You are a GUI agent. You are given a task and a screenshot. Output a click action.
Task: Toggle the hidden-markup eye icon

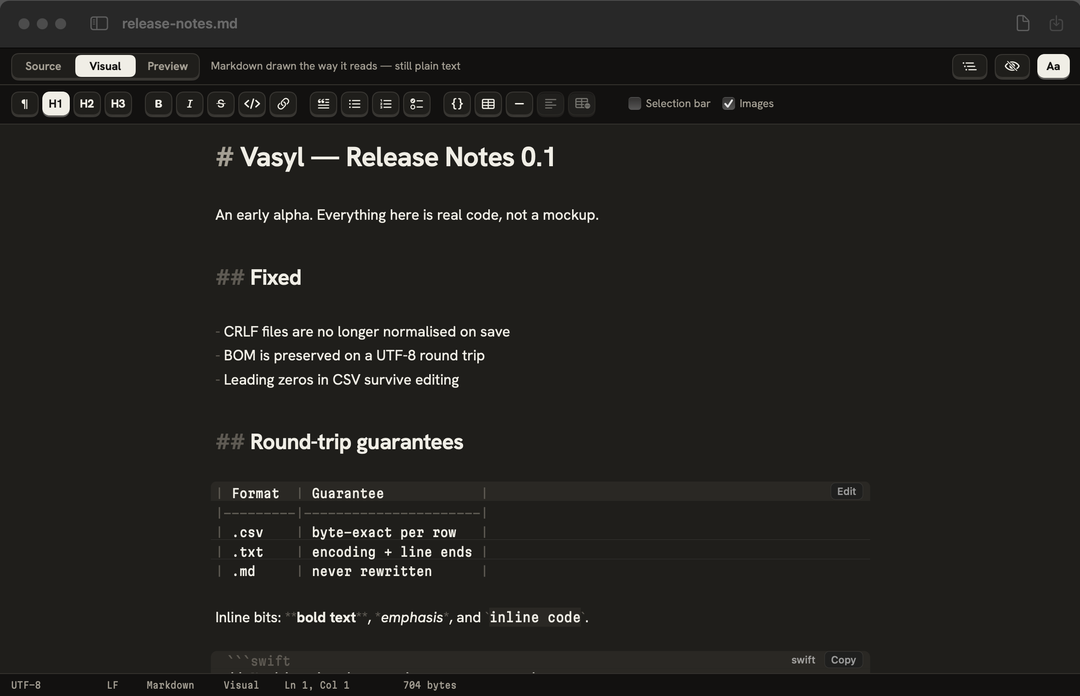tap(1012, 66)
